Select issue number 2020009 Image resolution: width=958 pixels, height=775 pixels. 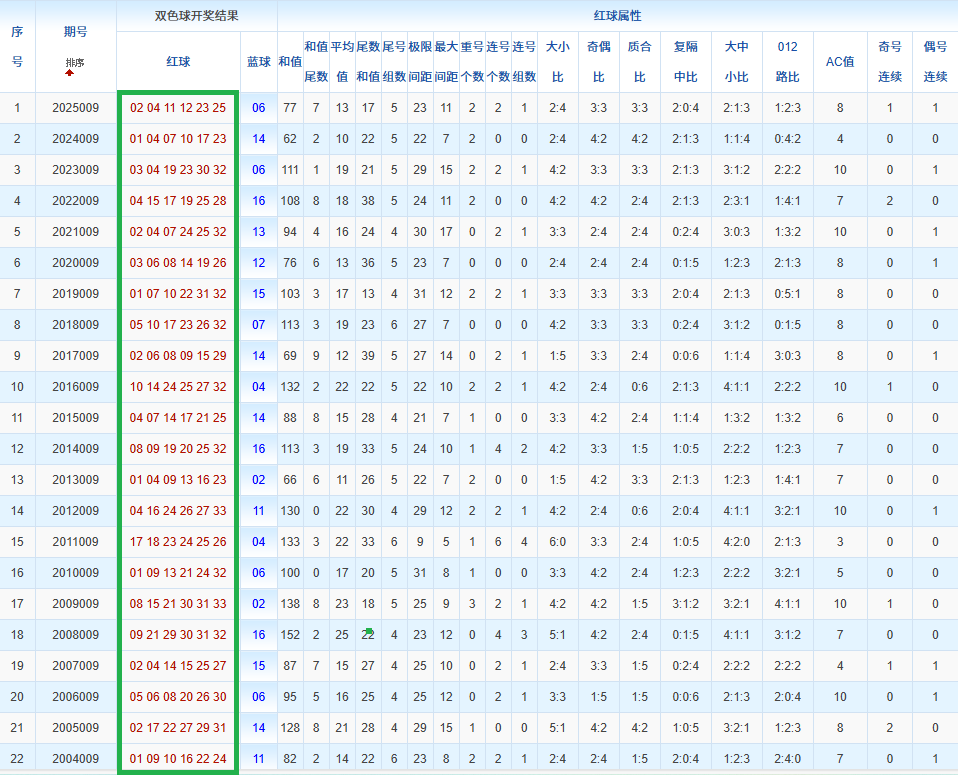75,263
